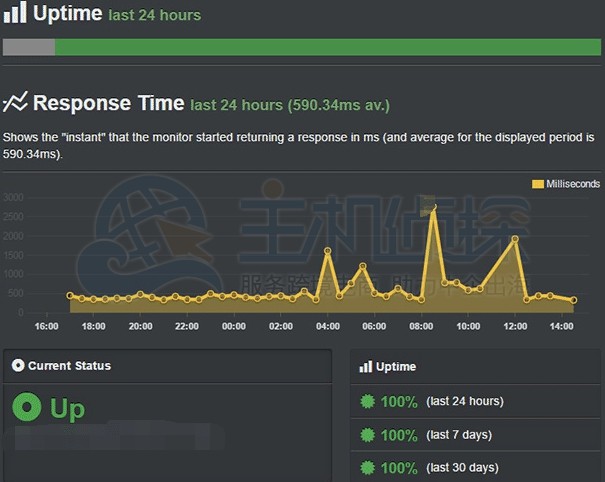Click the large green Up status icon
Screen dimensions: 605x482
coord(26,408)
